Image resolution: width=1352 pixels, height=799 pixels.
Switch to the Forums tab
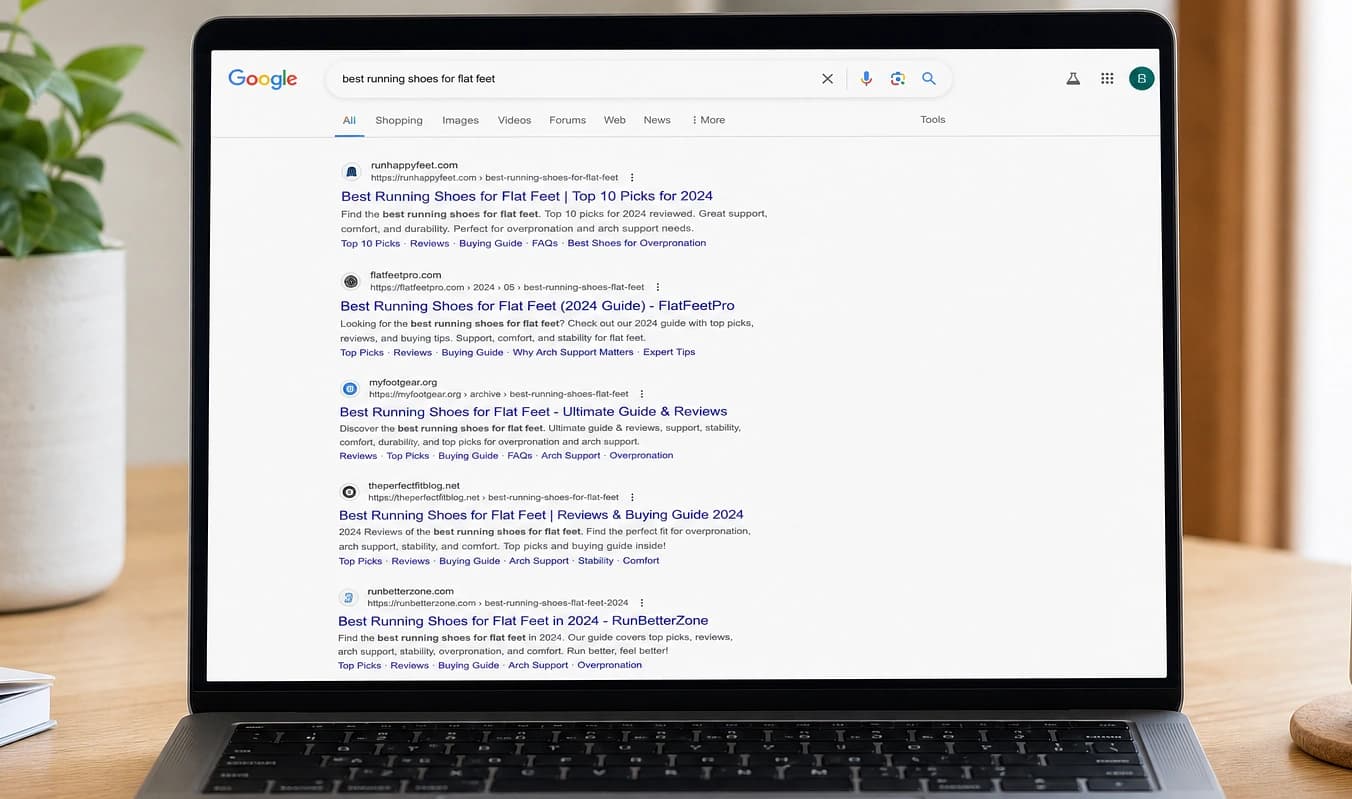coord(567,120)
